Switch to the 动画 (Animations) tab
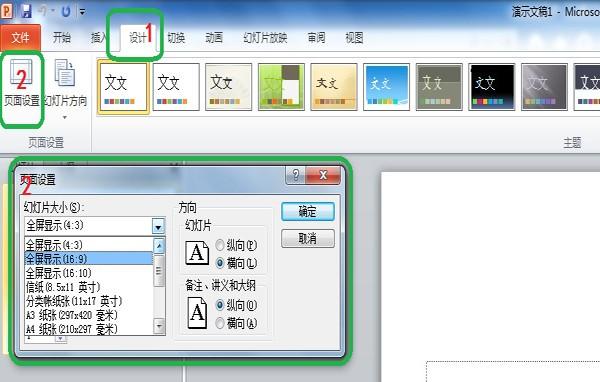The height and width of the screenshot is (382, 600). pyautogui.click(x=214, y=38)
